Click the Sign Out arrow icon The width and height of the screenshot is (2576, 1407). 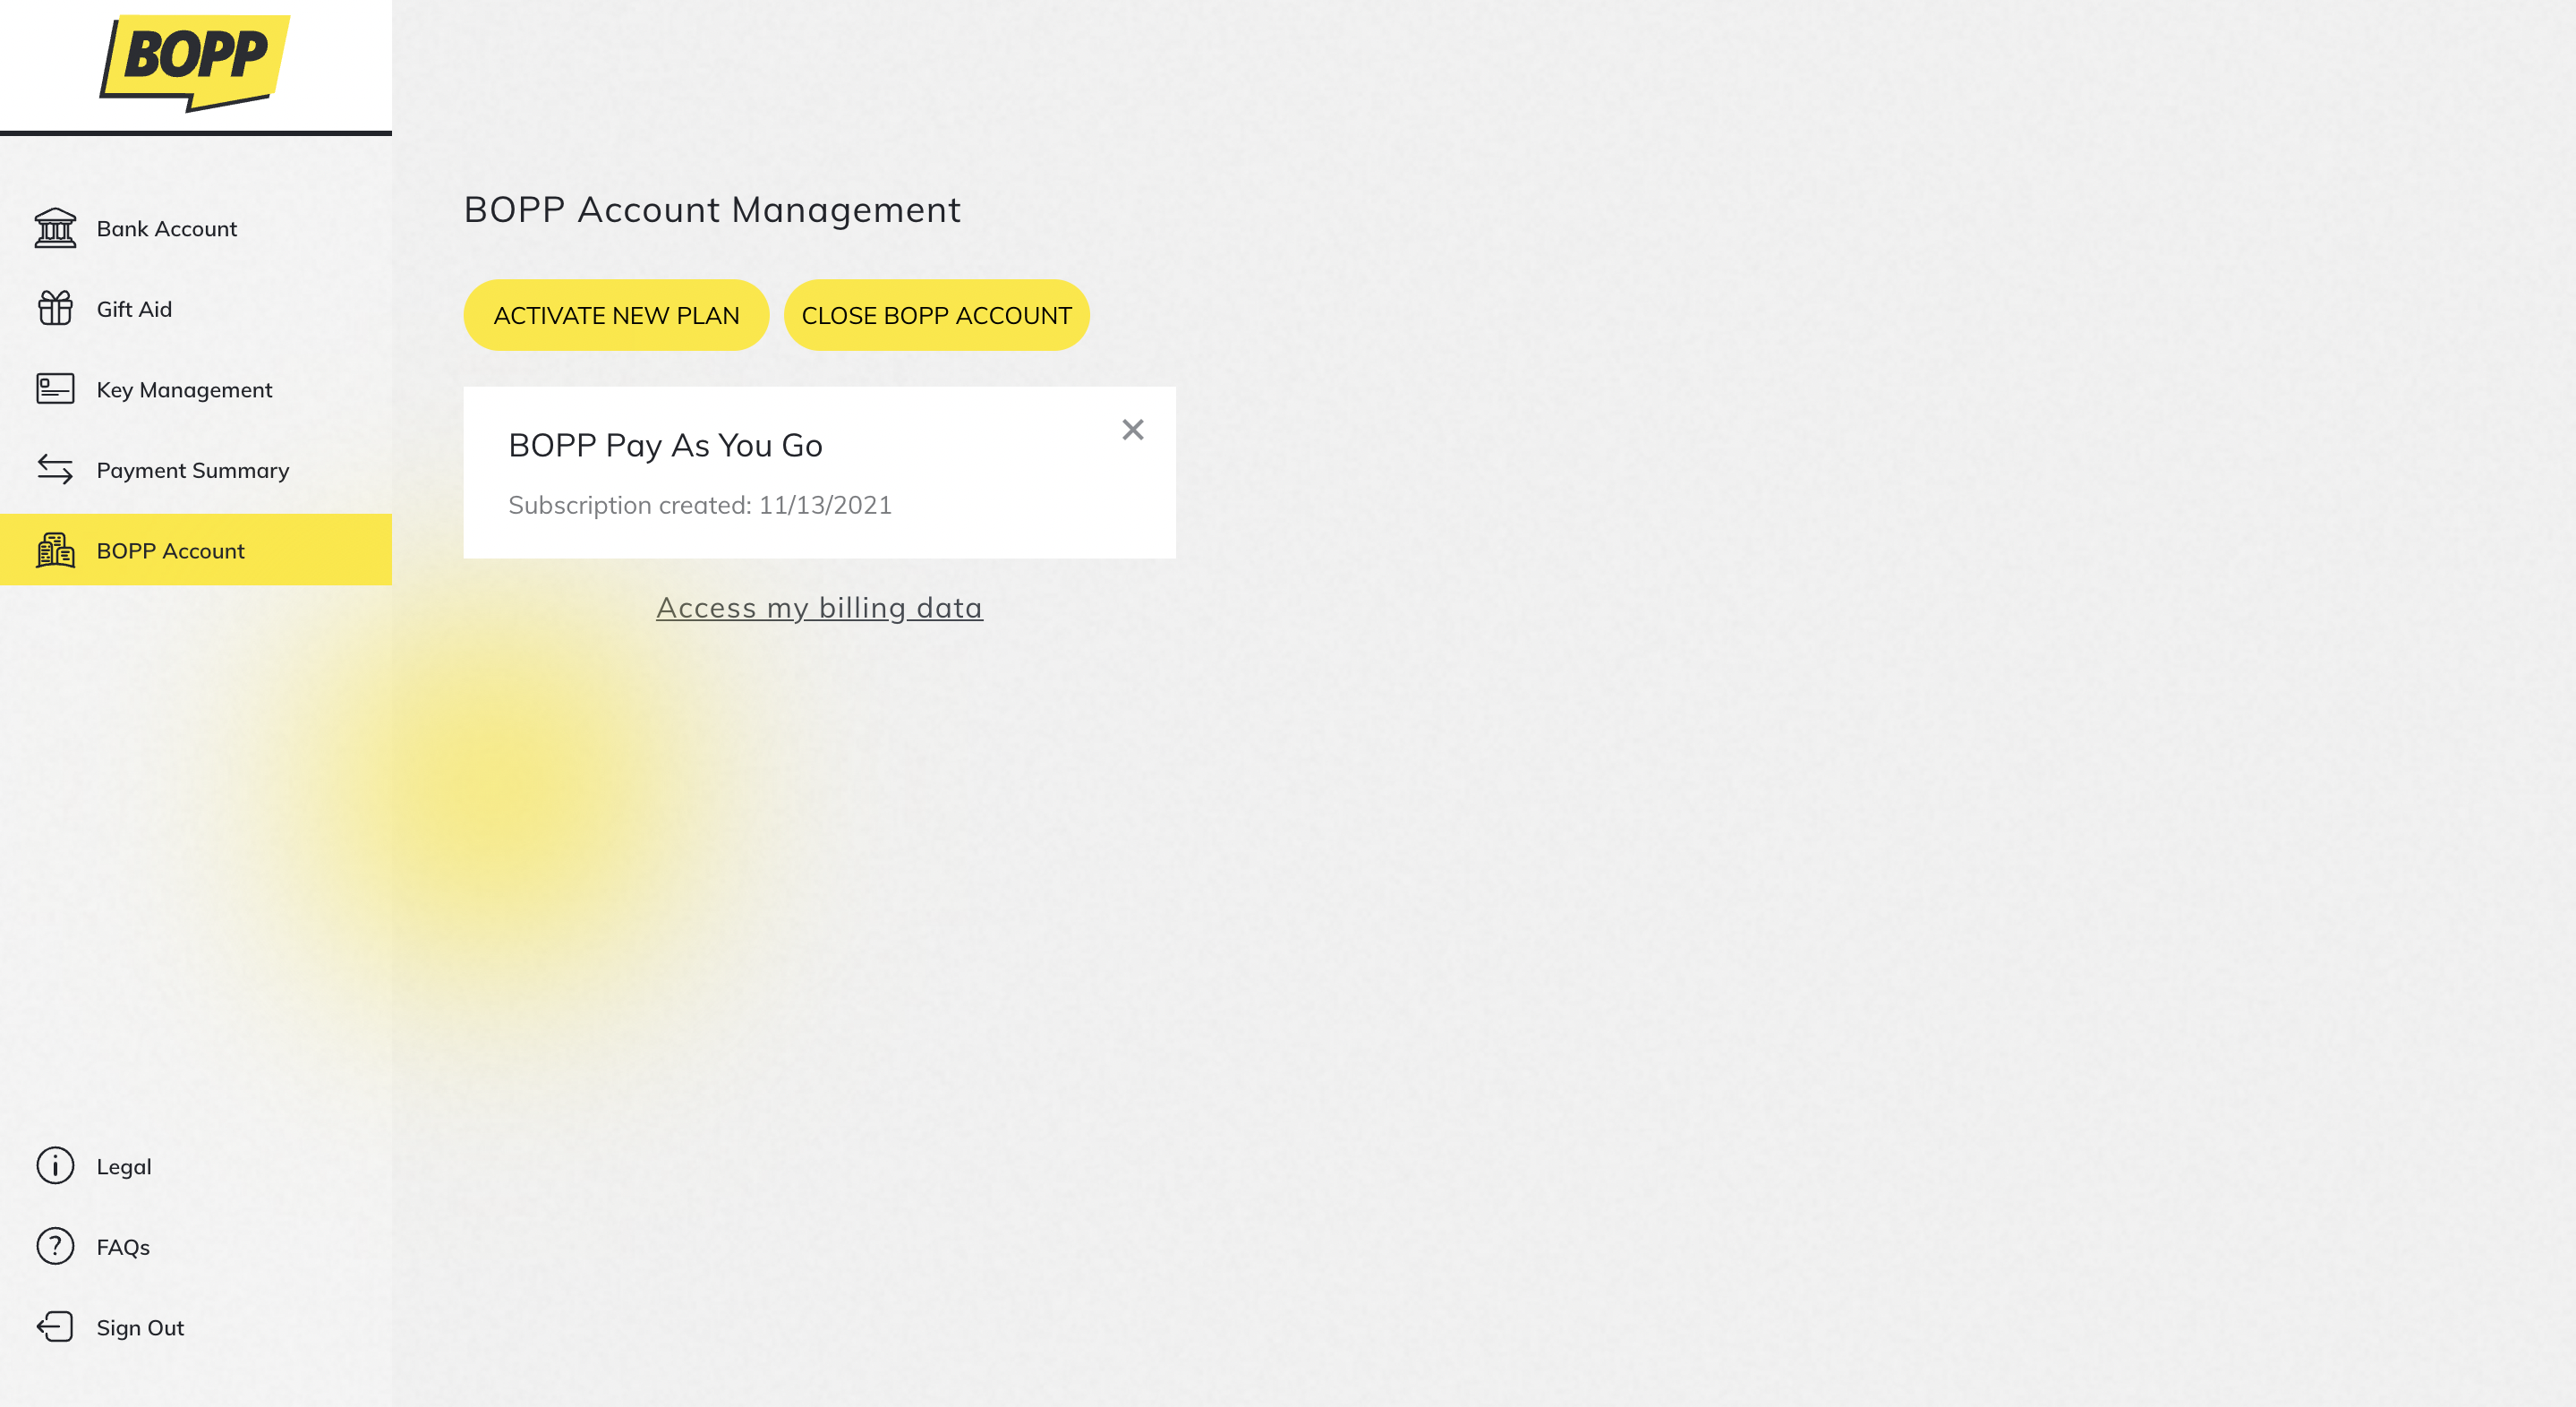point(55,1327)
